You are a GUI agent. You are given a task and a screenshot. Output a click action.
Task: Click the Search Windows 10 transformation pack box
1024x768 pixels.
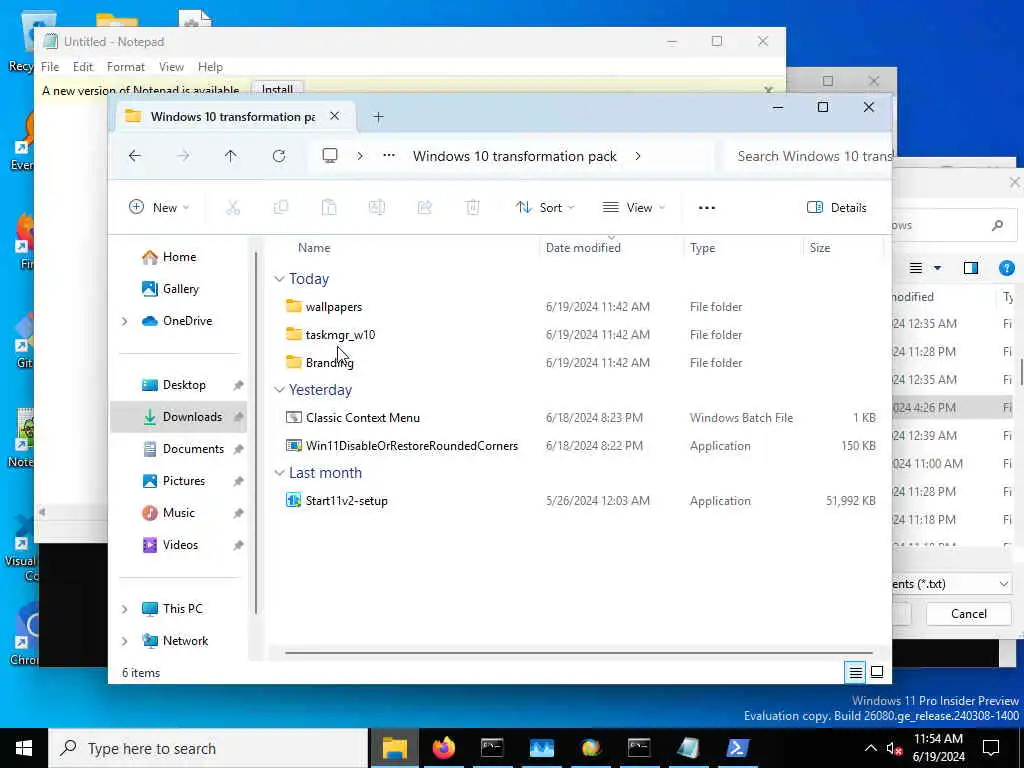(x=808, y=156)
